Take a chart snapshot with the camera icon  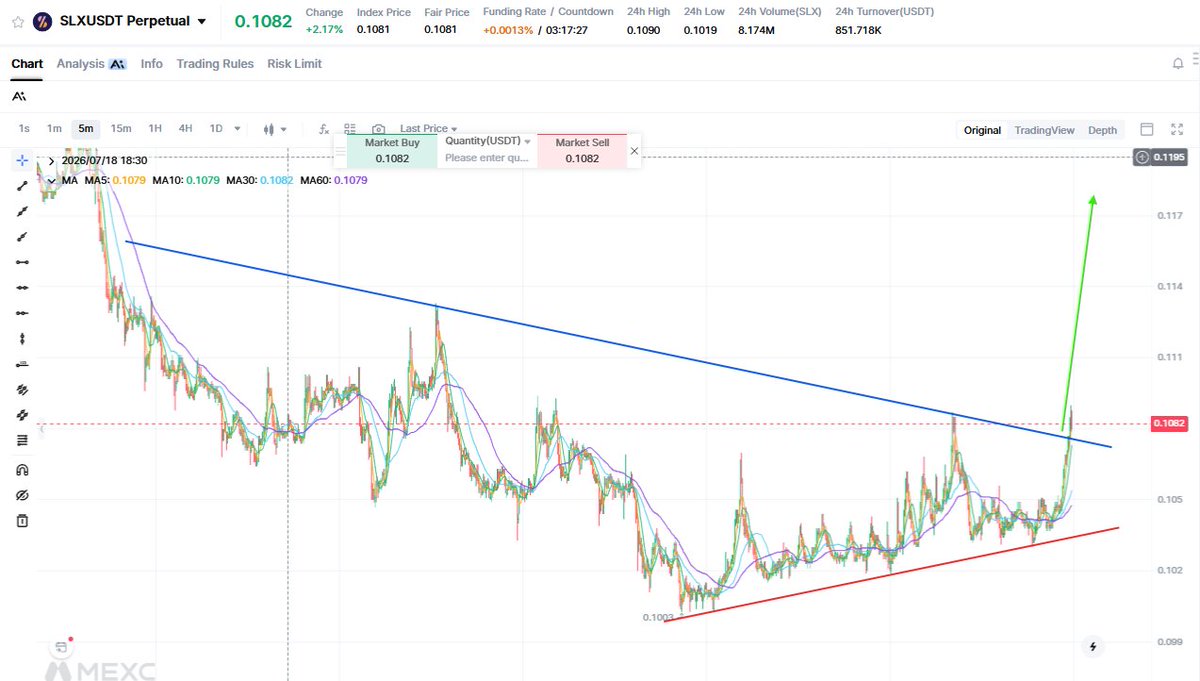[379, 129]
